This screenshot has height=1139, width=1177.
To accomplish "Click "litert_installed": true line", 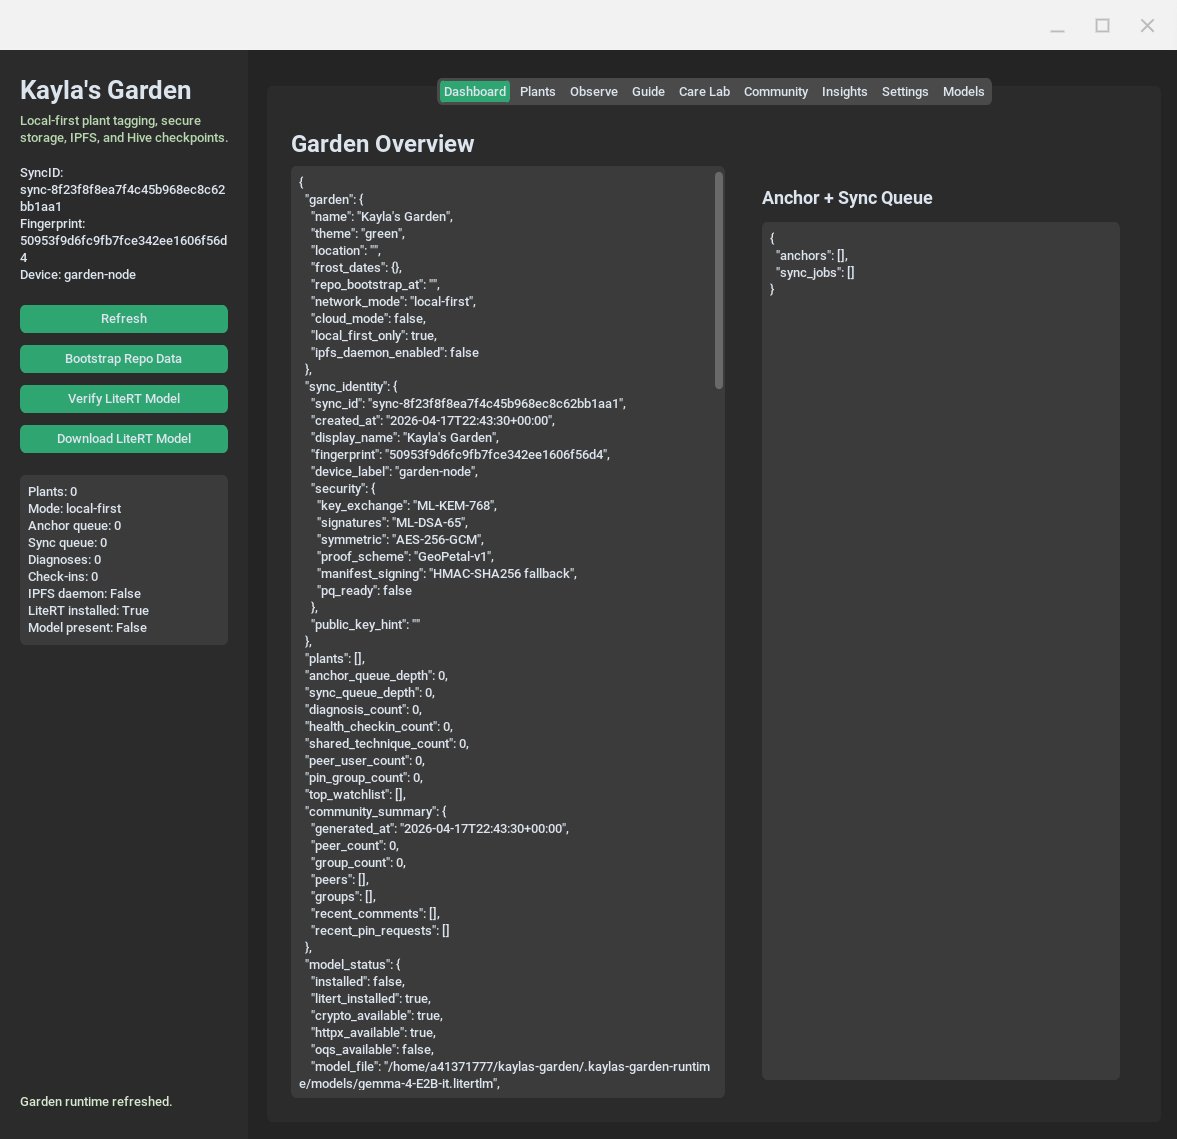I will 371,999.
